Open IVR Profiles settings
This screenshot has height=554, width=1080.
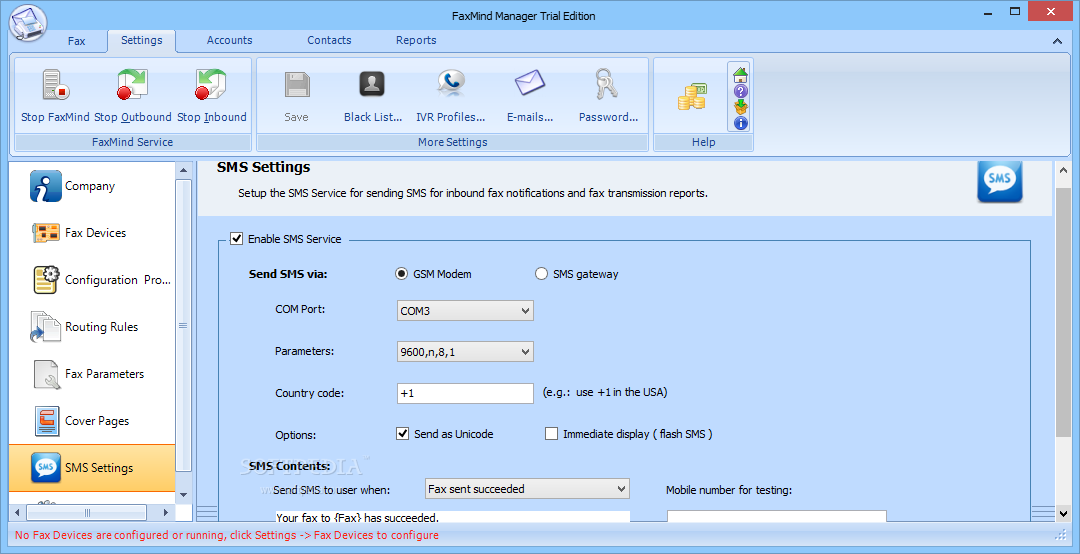pos(450,96)
